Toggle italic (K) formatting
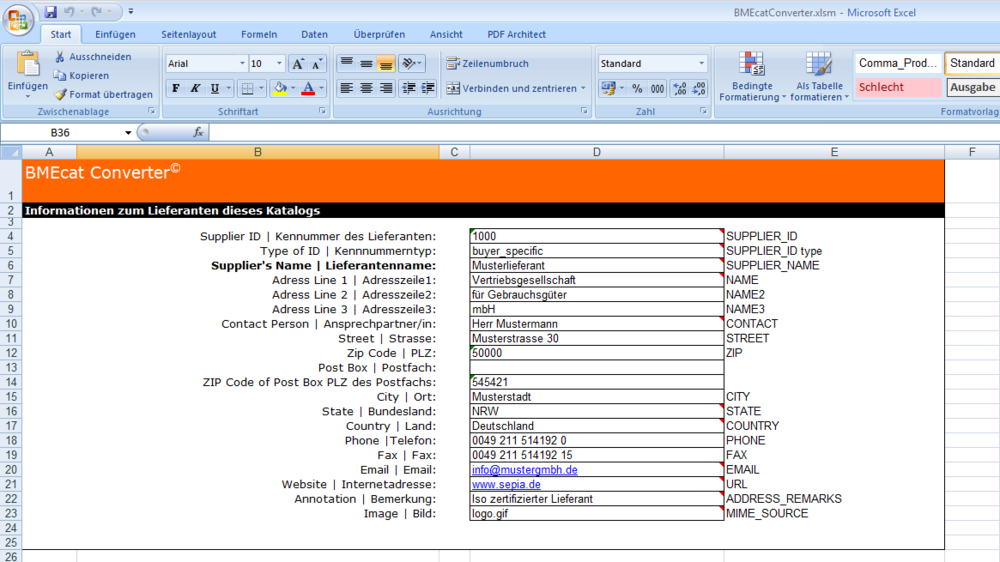The image size is (1000, 562). pyautogui.click(x=195, y=89)
